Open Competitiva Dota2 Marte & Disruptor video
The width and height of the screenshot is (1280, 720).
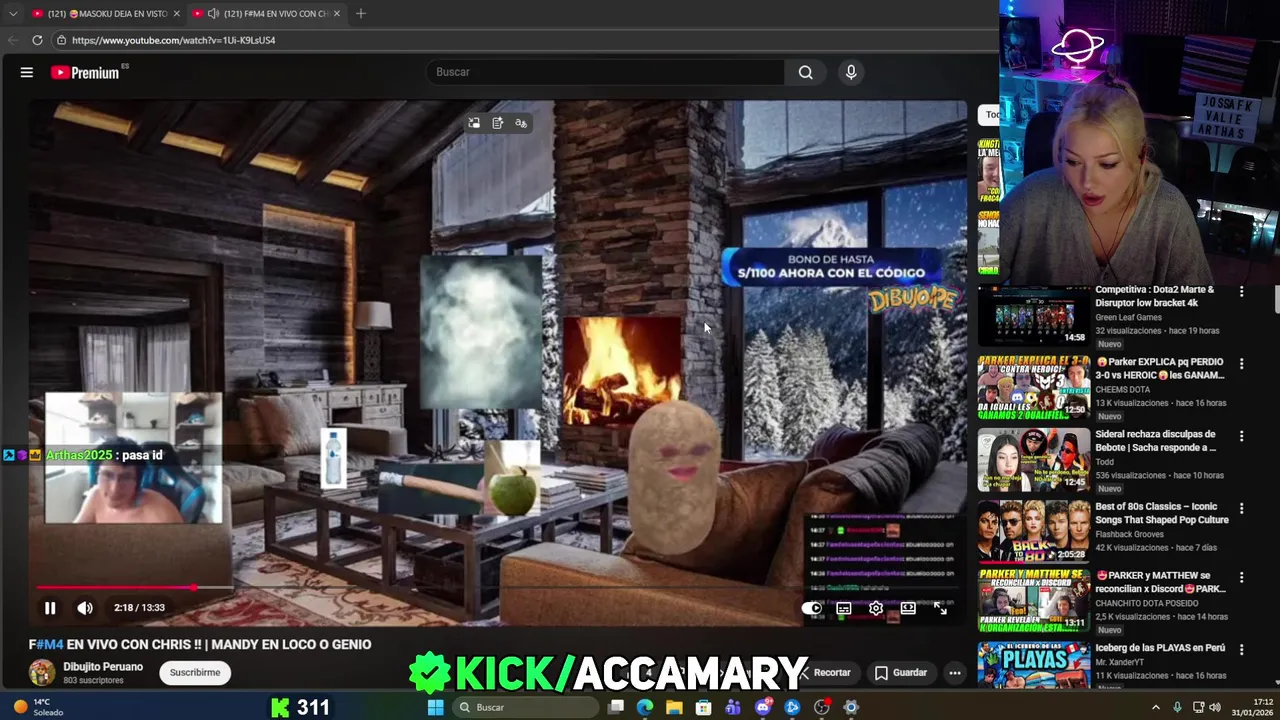1155,296
